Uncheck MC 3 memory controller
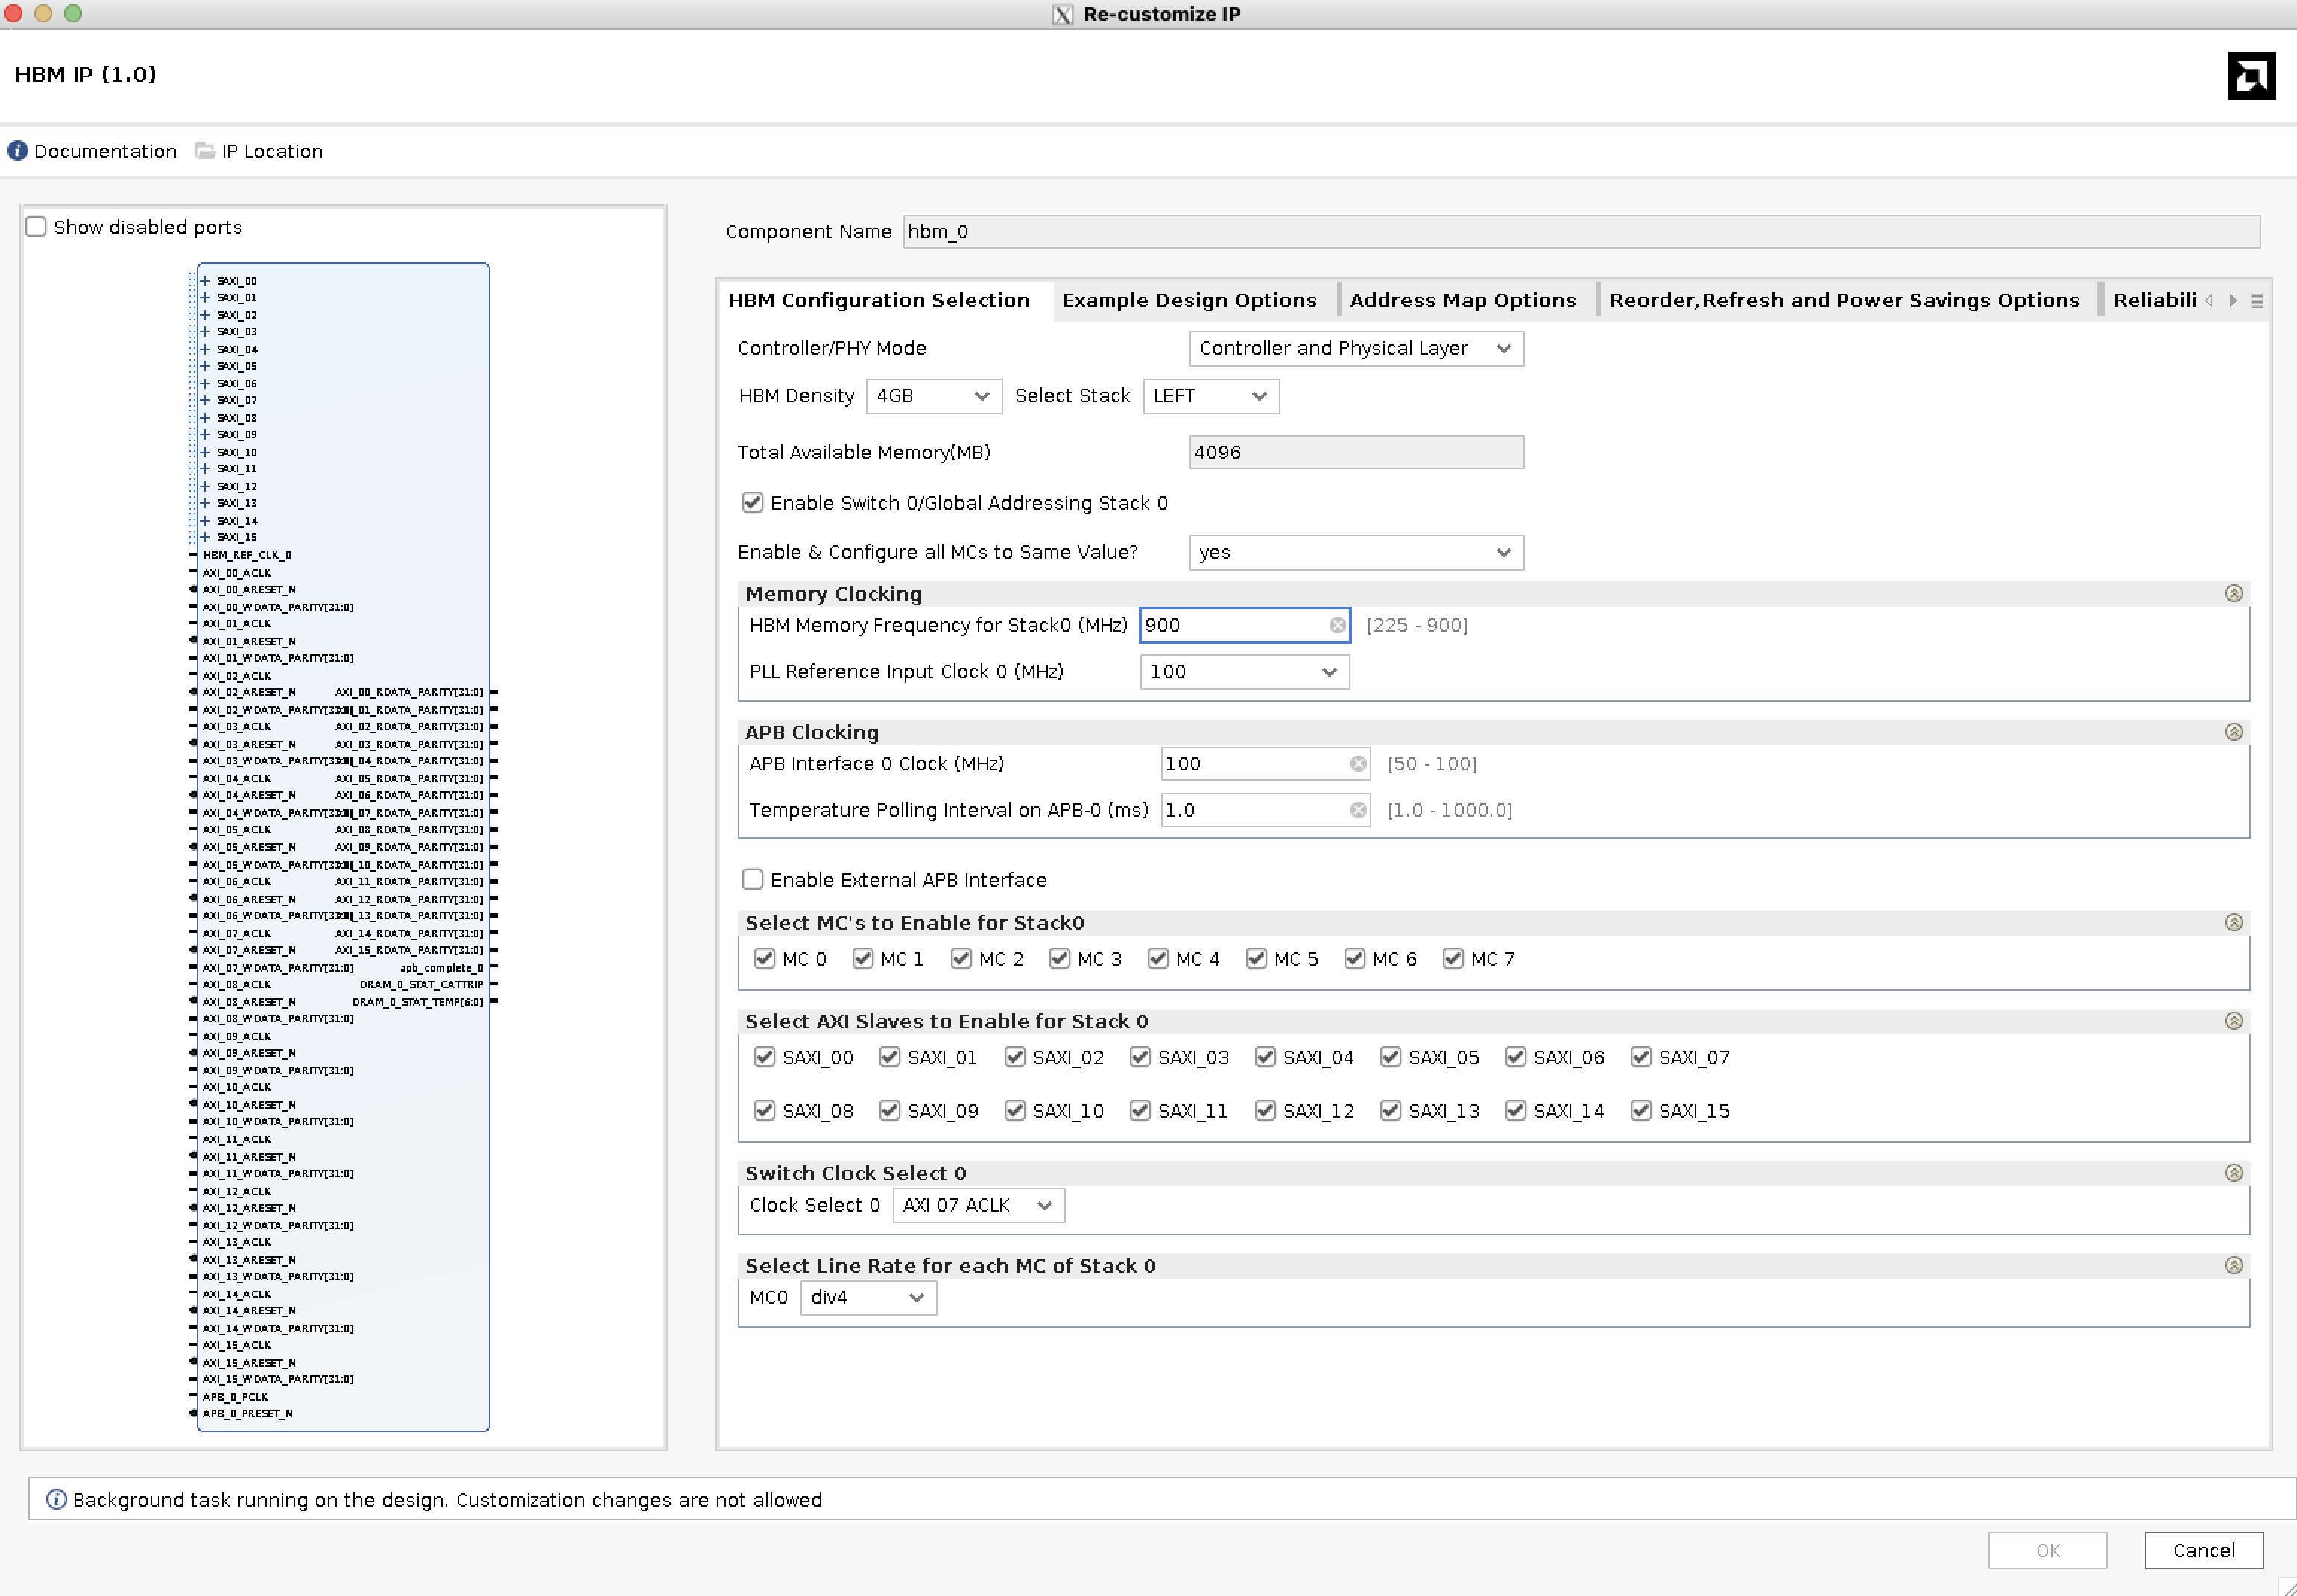The width and height of the screenshot is (2297, 1596). (1059, 959)
